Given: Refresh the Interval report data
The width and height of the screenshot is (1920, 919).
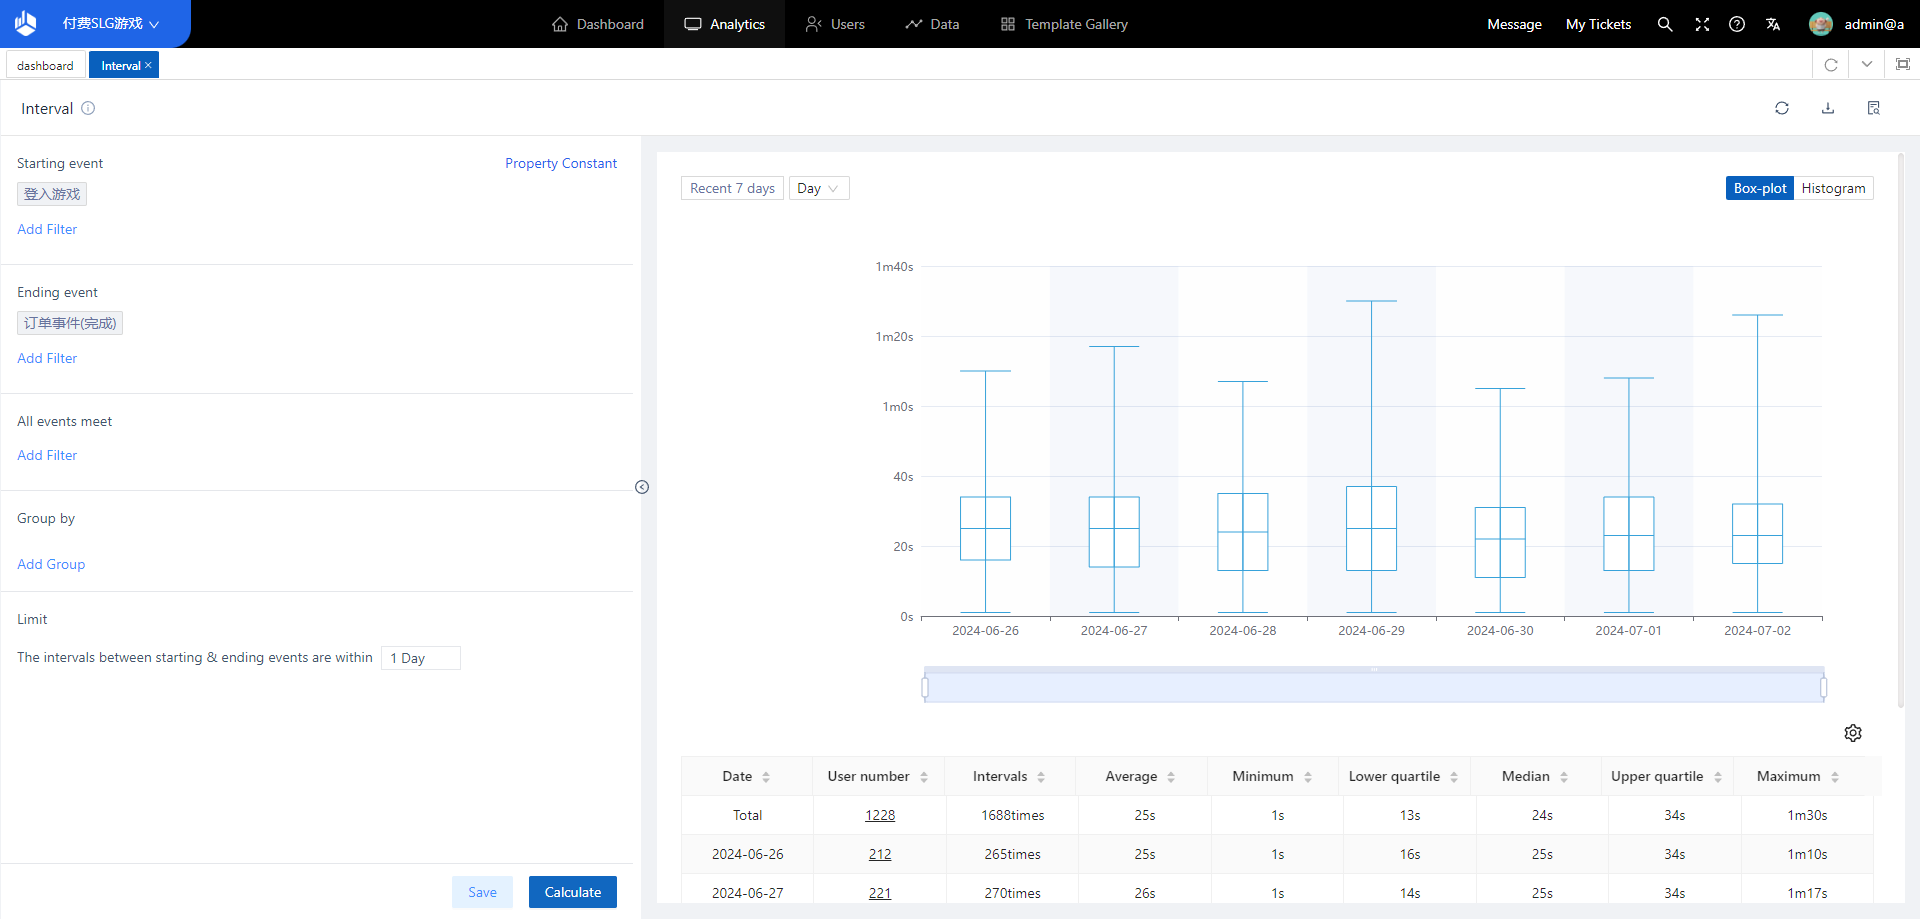Looking at the screenshot, I should click(x=1782, y=108).
